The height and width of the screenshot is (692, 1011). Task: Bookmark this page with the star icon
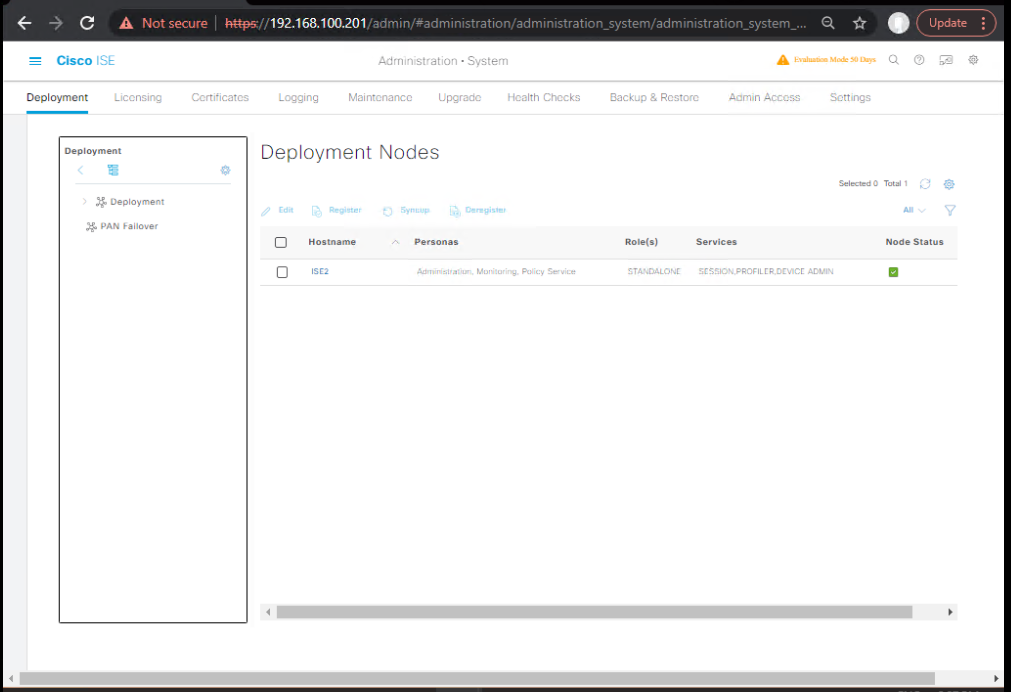(859, 23)
